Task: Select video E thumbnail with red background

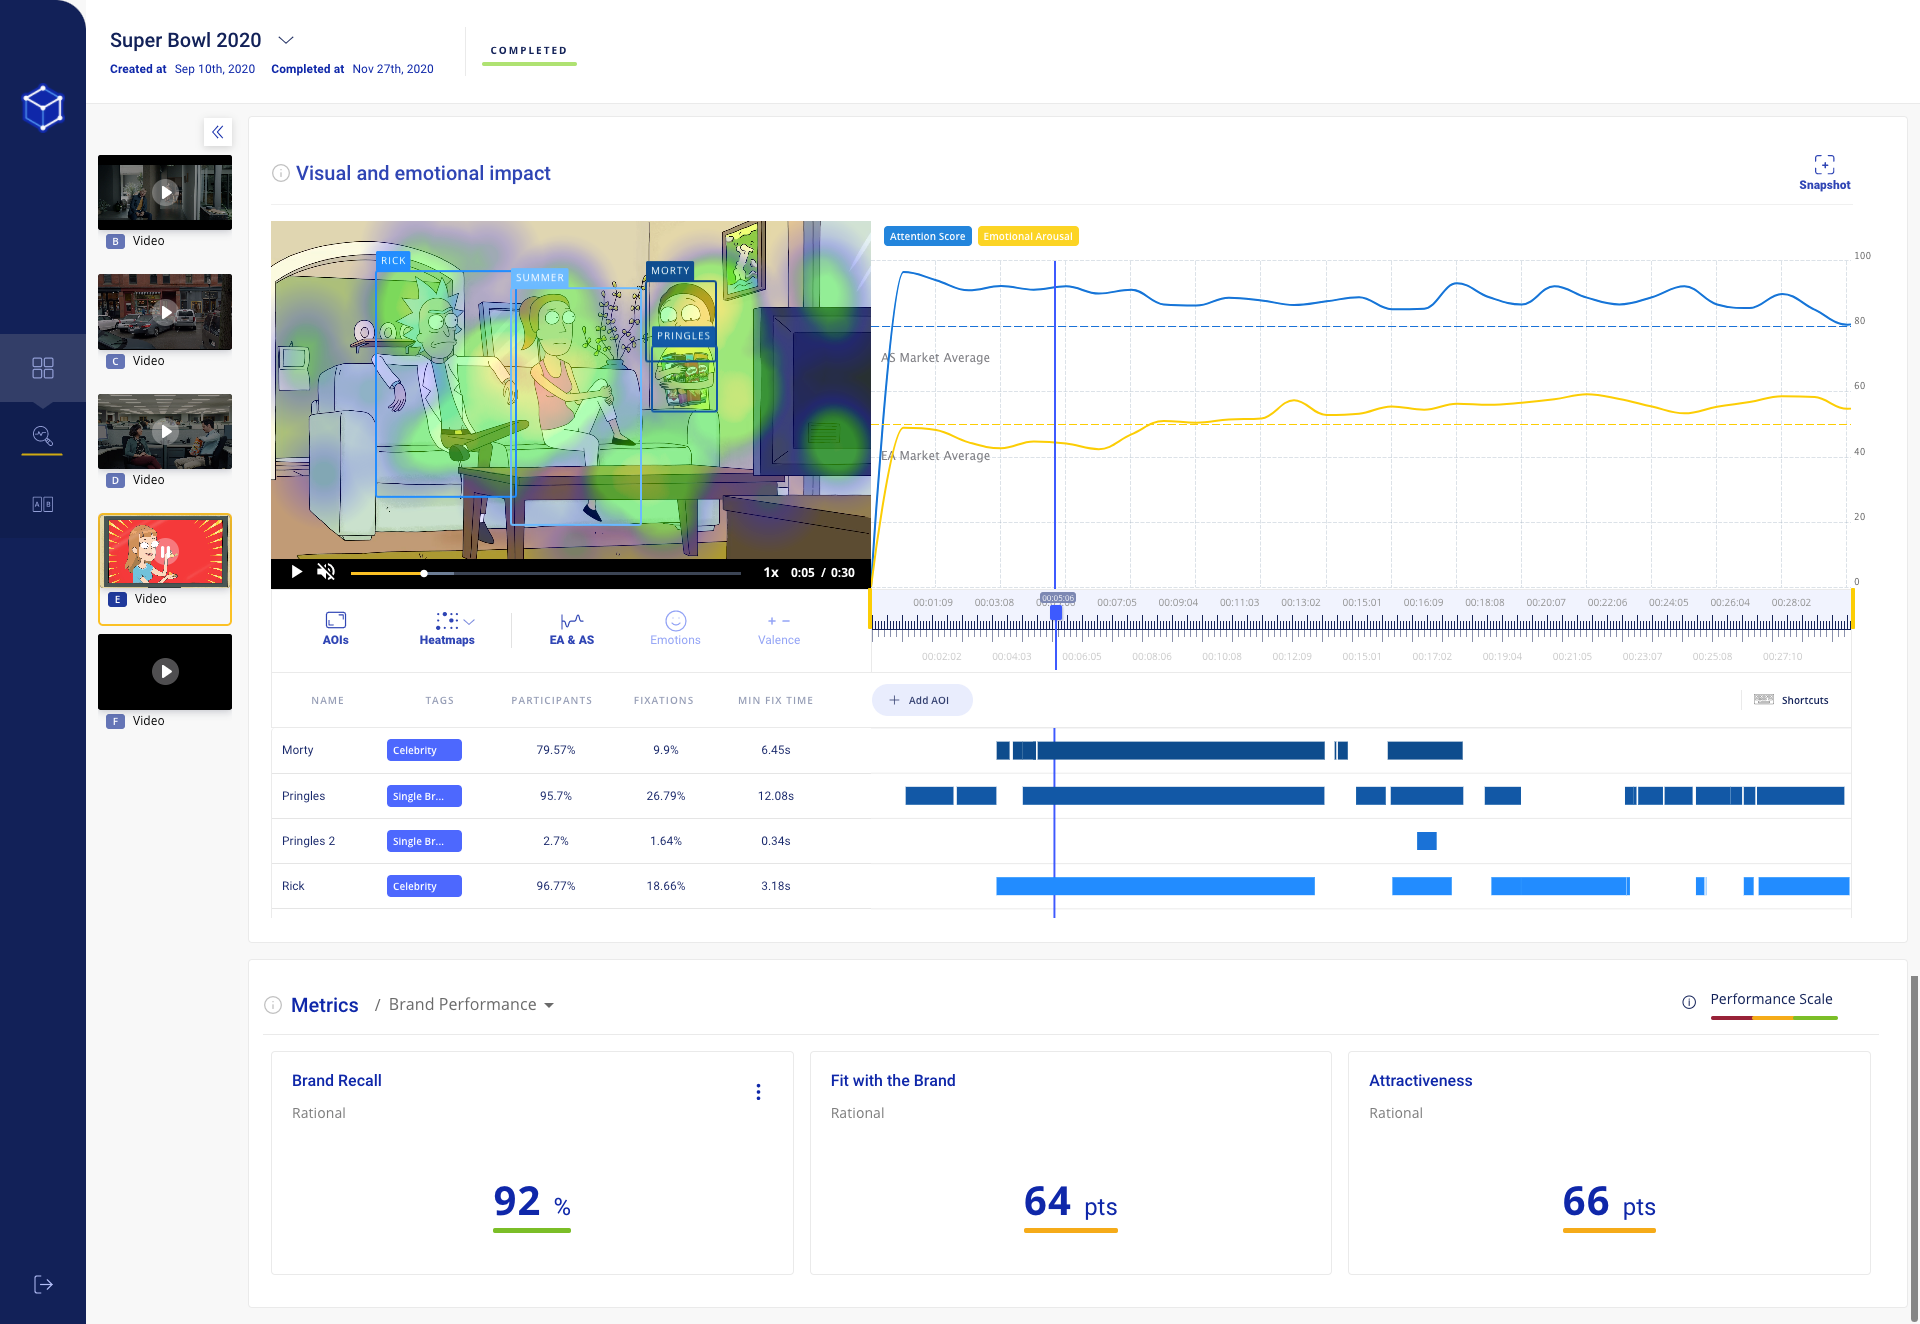Action: 166,551
